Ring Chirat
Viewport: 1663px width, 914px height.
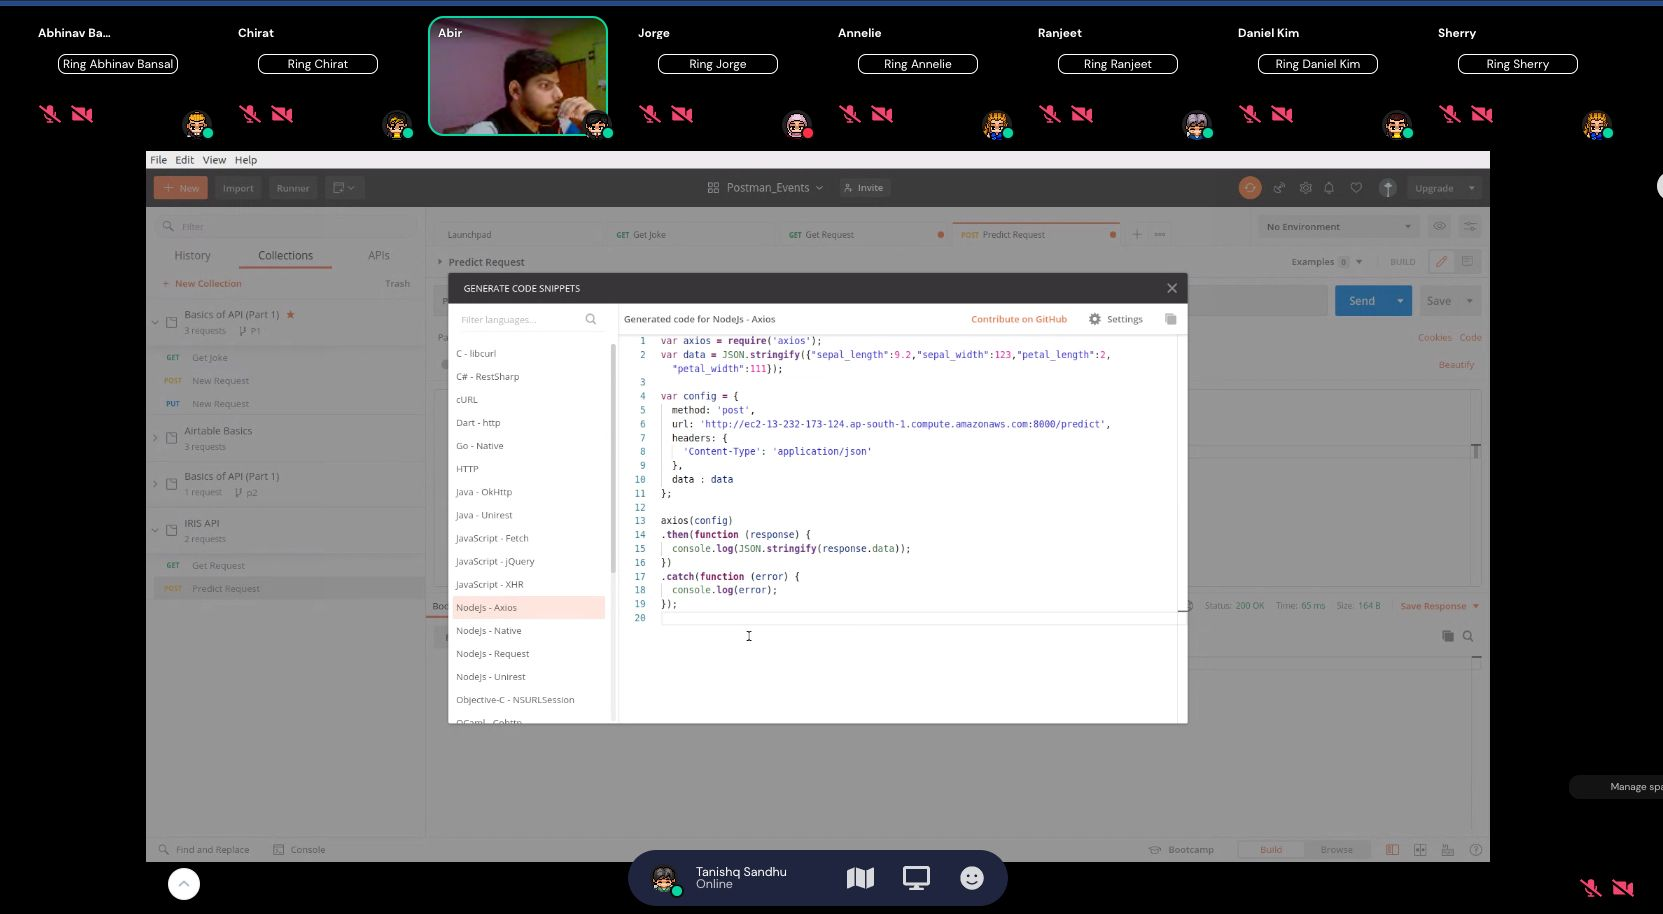pyautogui.click(x=318, y=64)
